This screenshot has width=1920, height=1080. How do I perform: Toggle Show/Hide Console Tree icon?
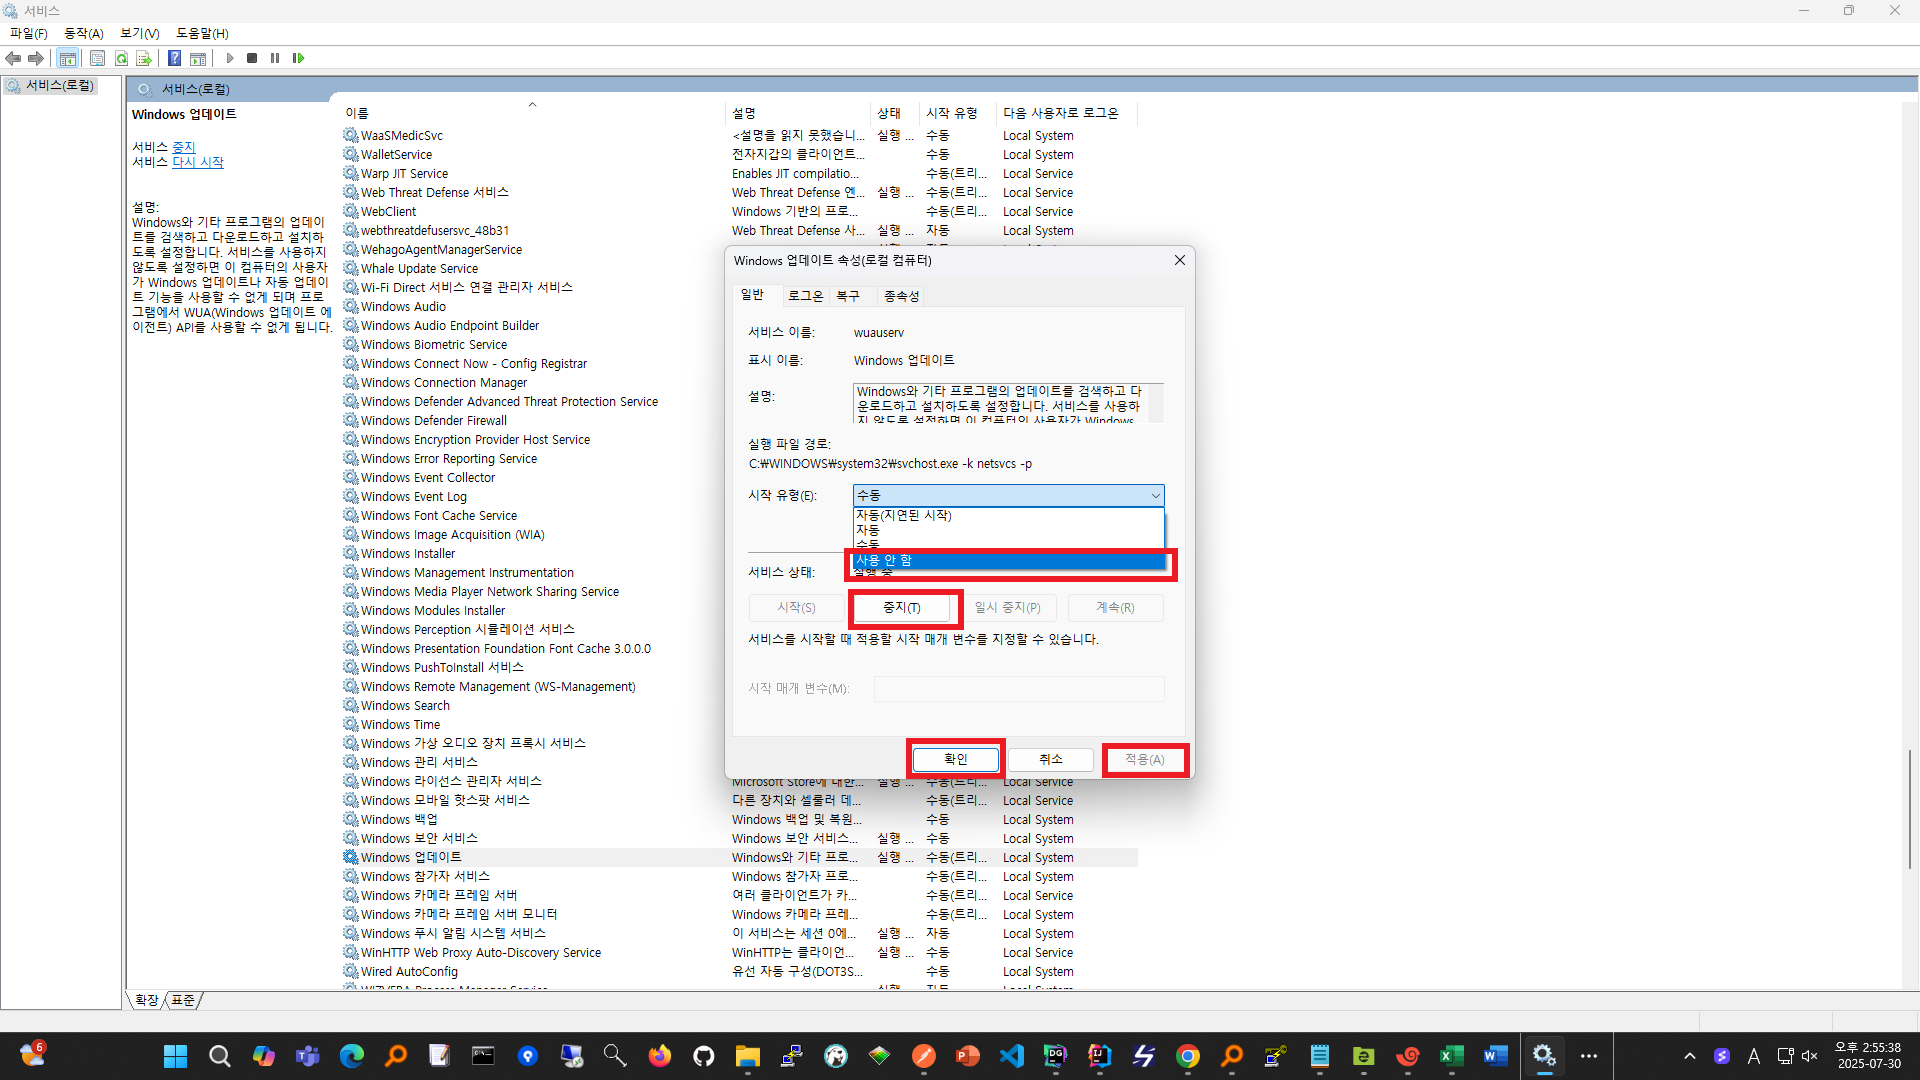68,58
